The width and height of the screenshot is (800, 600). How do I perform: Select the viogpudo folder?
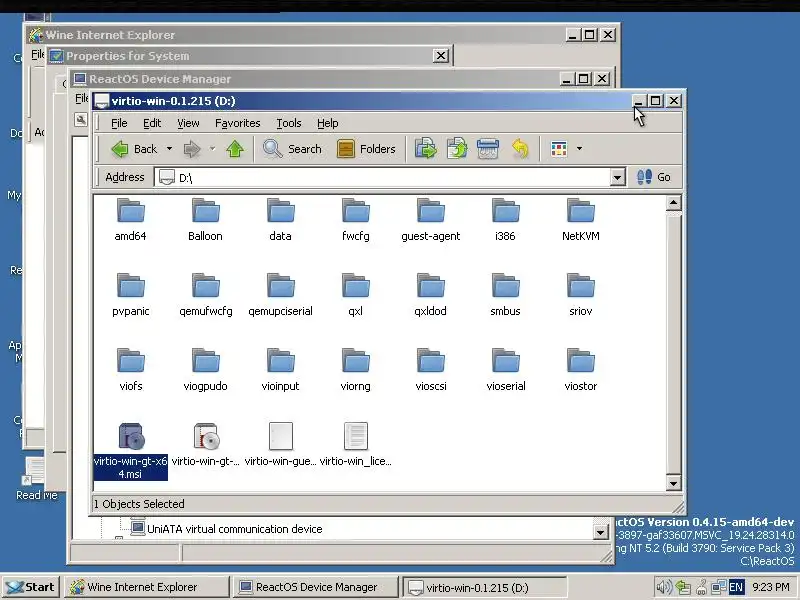206,369
